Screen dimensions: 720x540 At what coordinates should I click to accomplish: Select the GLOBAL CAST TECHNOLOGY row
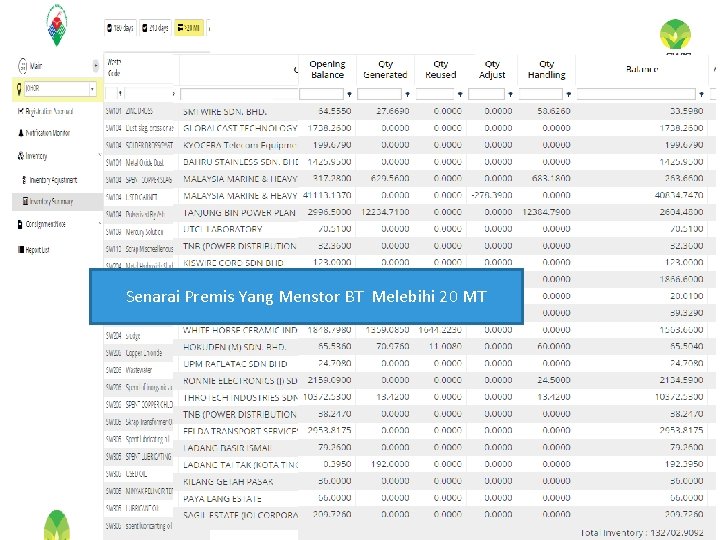[x=410, y=128]
